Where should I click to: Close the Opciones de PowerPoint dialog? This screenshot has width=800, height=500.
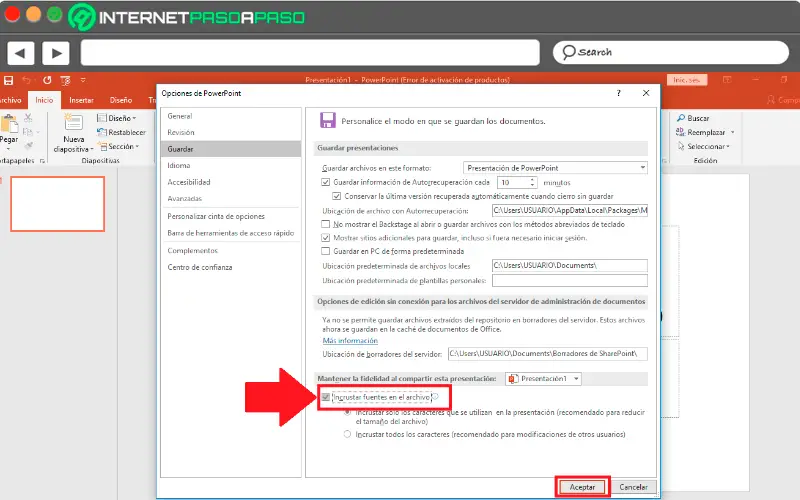pos(646,93)
